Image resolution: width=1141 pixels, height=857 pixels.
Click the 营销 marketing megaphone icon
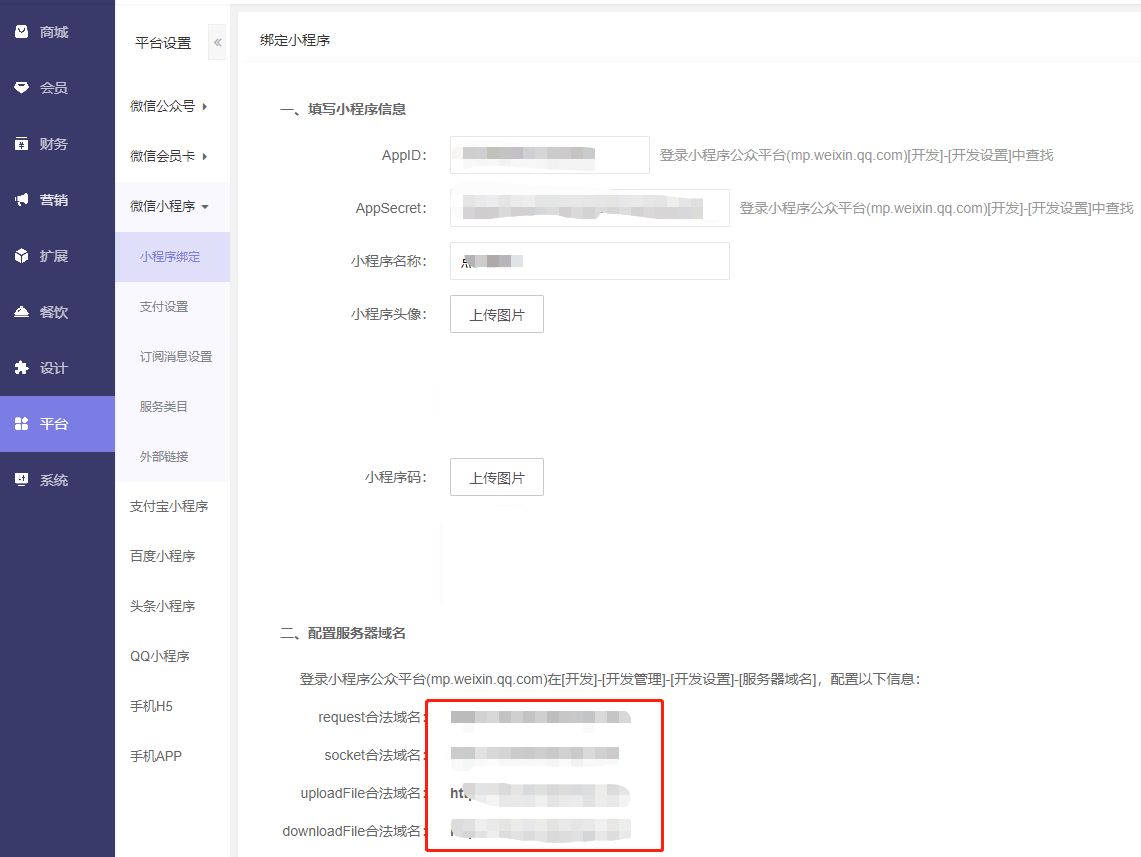(21, 200)
